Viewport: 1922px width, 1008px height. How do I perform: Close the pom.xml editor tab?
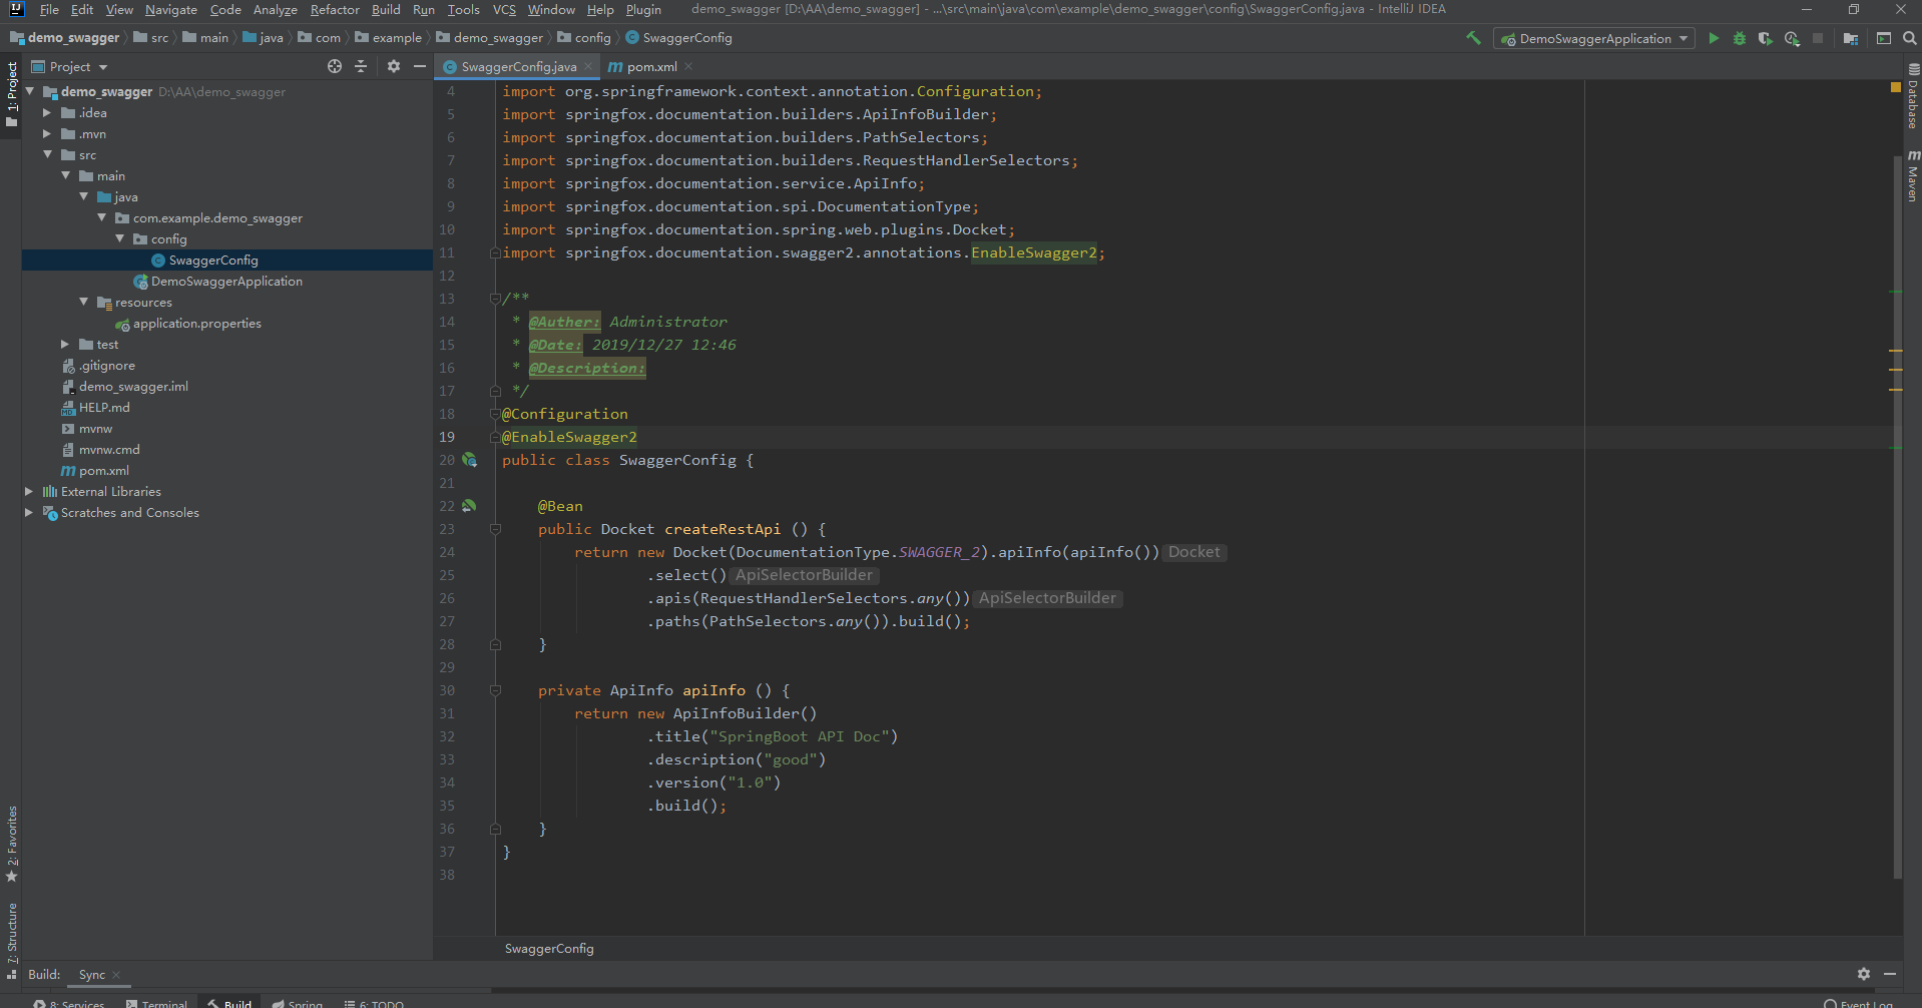[689, 66]
